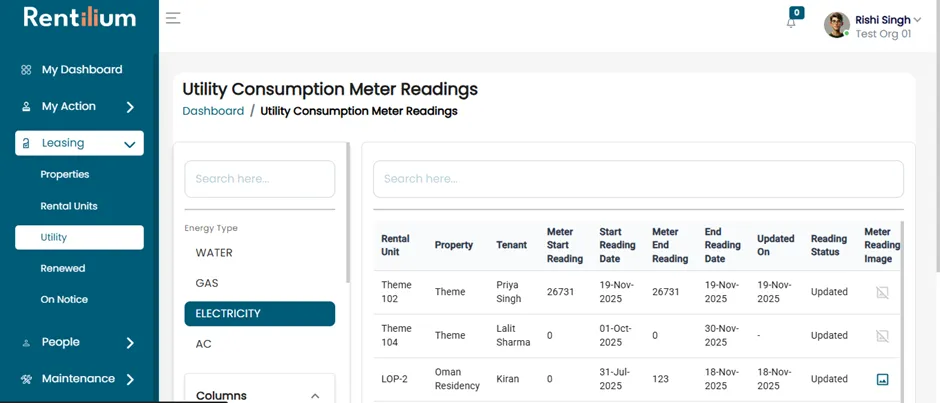Click the Start Reading Date column header
This screenshot has width=940, height=403.
[x=617, y=245]
